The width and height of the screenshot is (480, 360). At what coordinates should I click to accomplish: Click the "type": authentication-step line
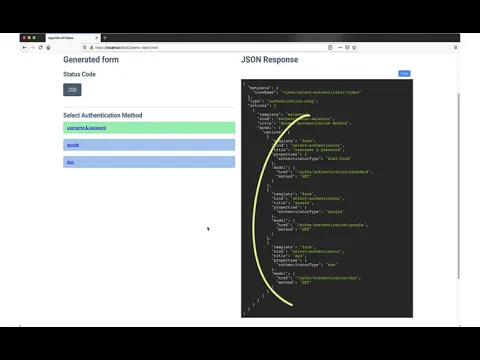click(x=284, y=101)
